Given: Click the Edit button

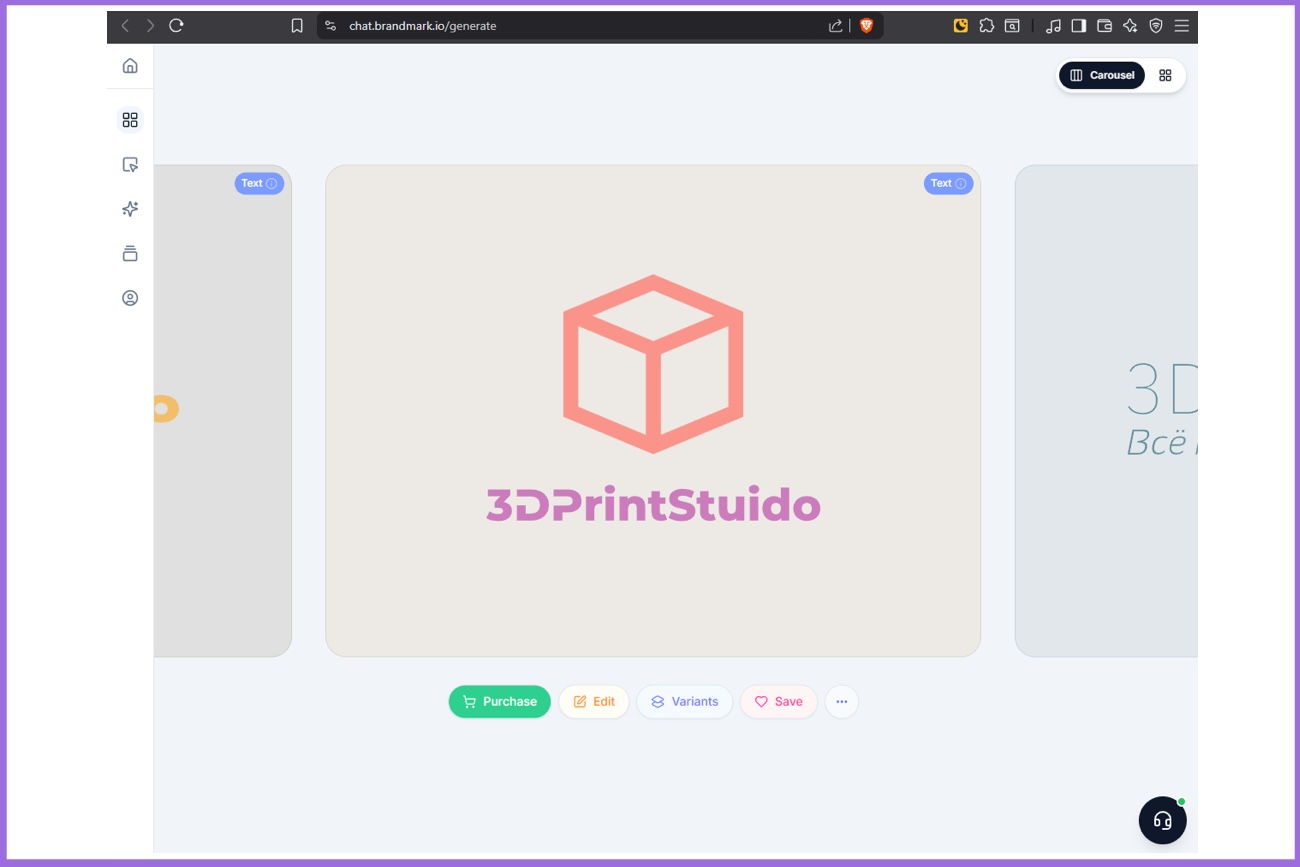Looking at the screenshot, I should click(594, 702).
